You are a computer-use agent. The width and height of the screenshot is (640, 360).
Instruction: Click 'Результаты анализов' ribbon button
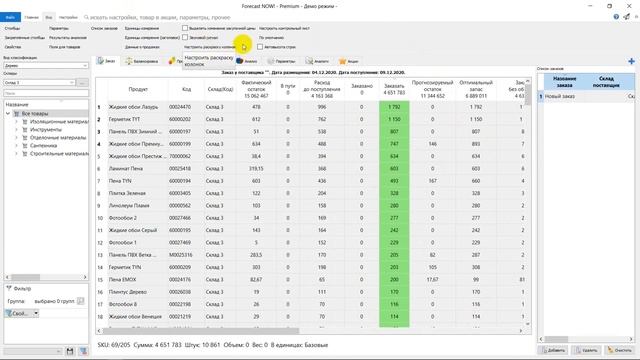[x=68, y=38]
